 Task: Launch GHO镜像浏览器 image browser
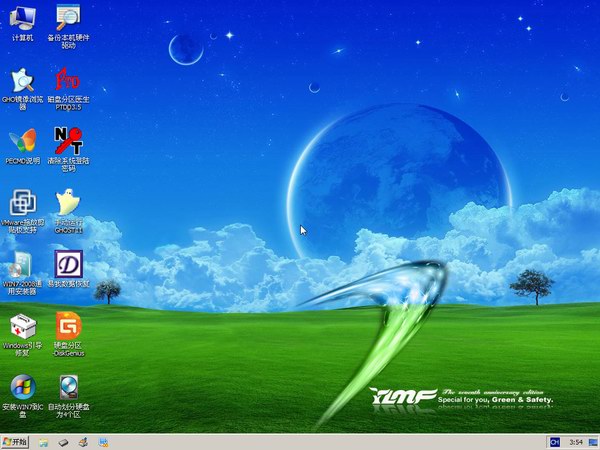22,80
